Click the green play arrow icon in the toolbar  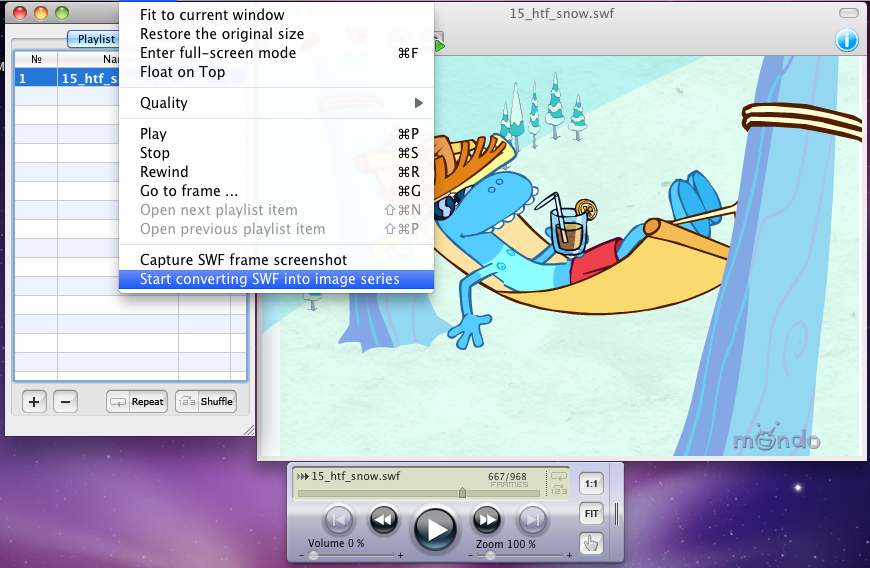tap(439, 45)
